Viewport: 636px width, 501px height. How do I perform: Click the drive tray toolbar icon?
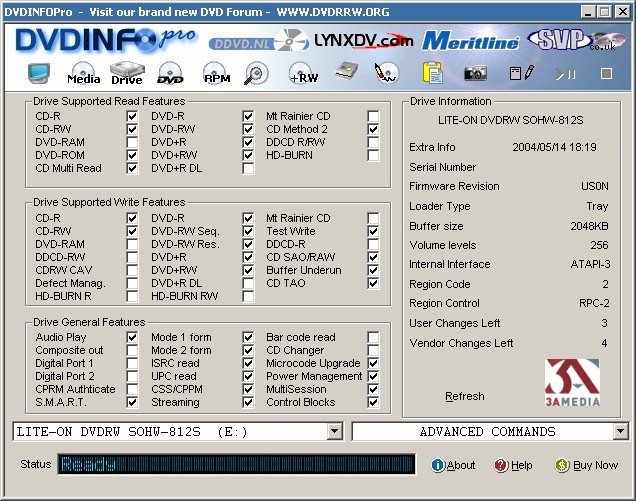pos(347,72)
